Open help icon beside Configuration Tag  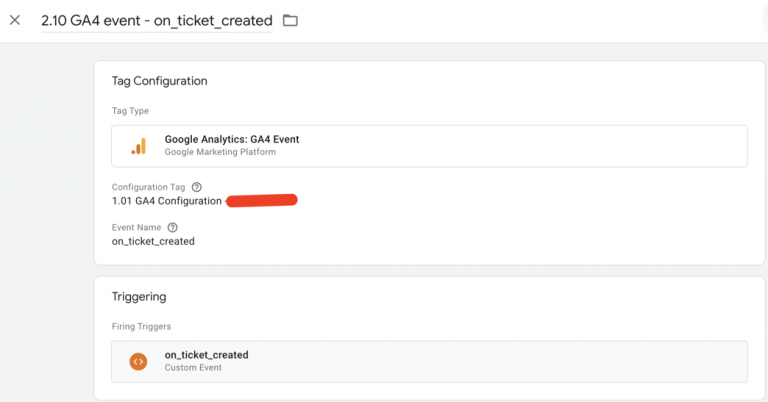pyautogui.click(x=196, y=187)
